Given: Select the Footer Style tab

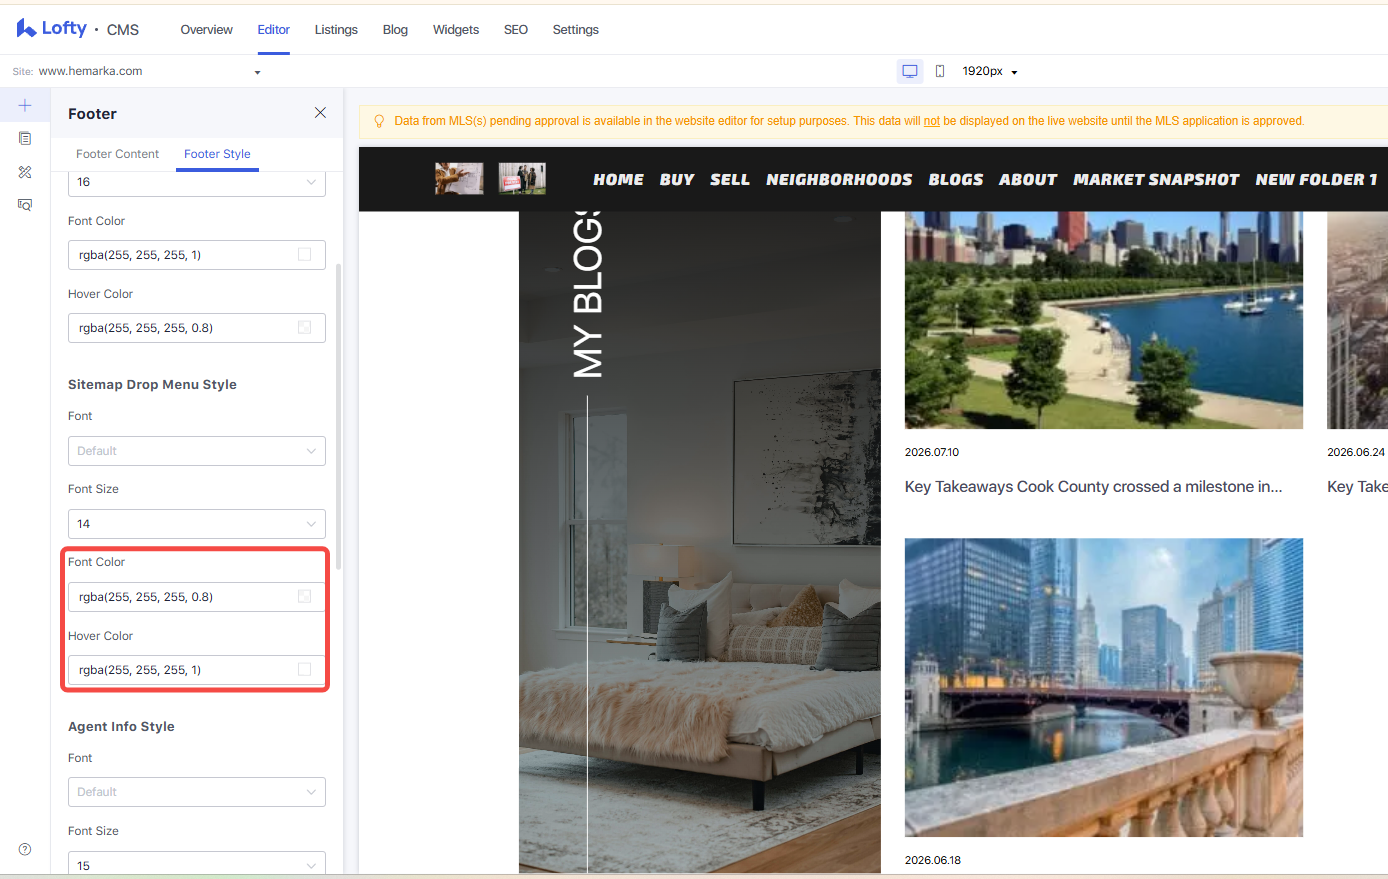Looking at the screenshot, I should pyautogui.click(x=217, y=154).
